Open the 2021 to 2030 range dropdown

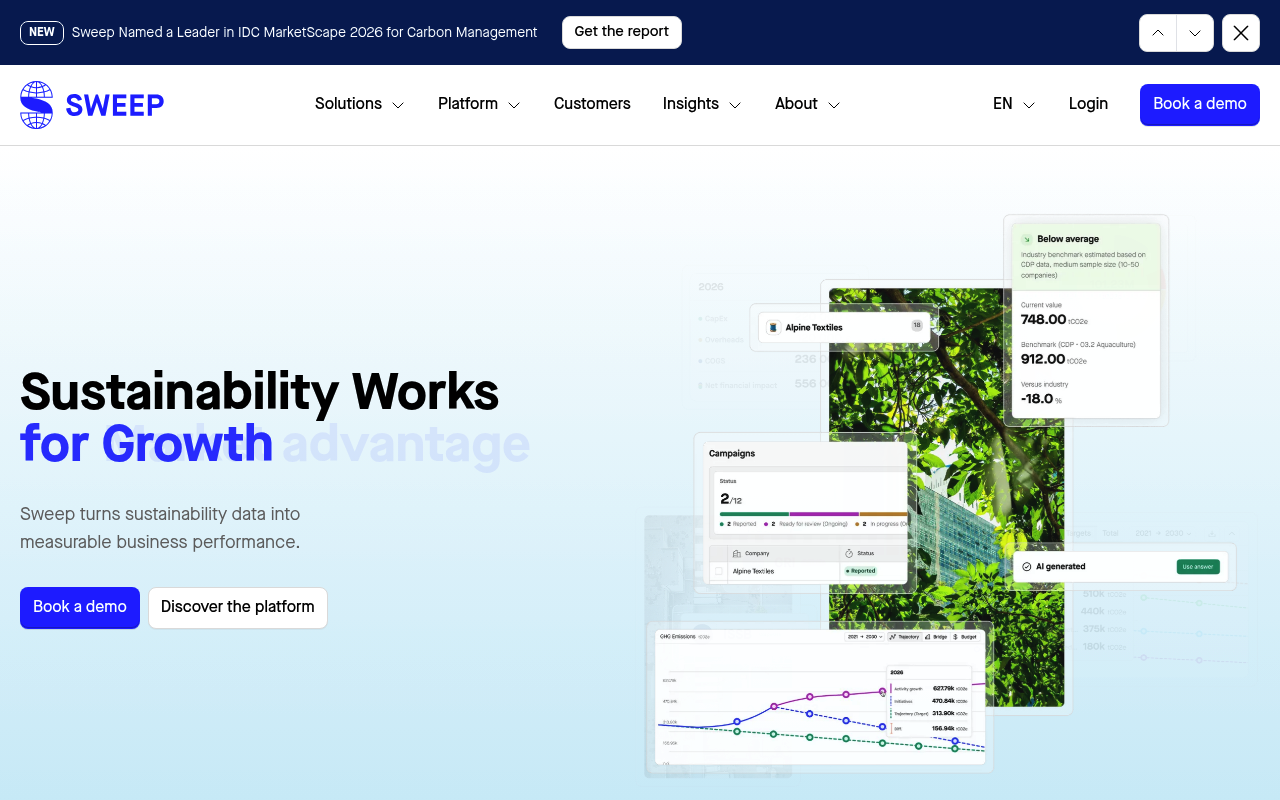point(864,637)
